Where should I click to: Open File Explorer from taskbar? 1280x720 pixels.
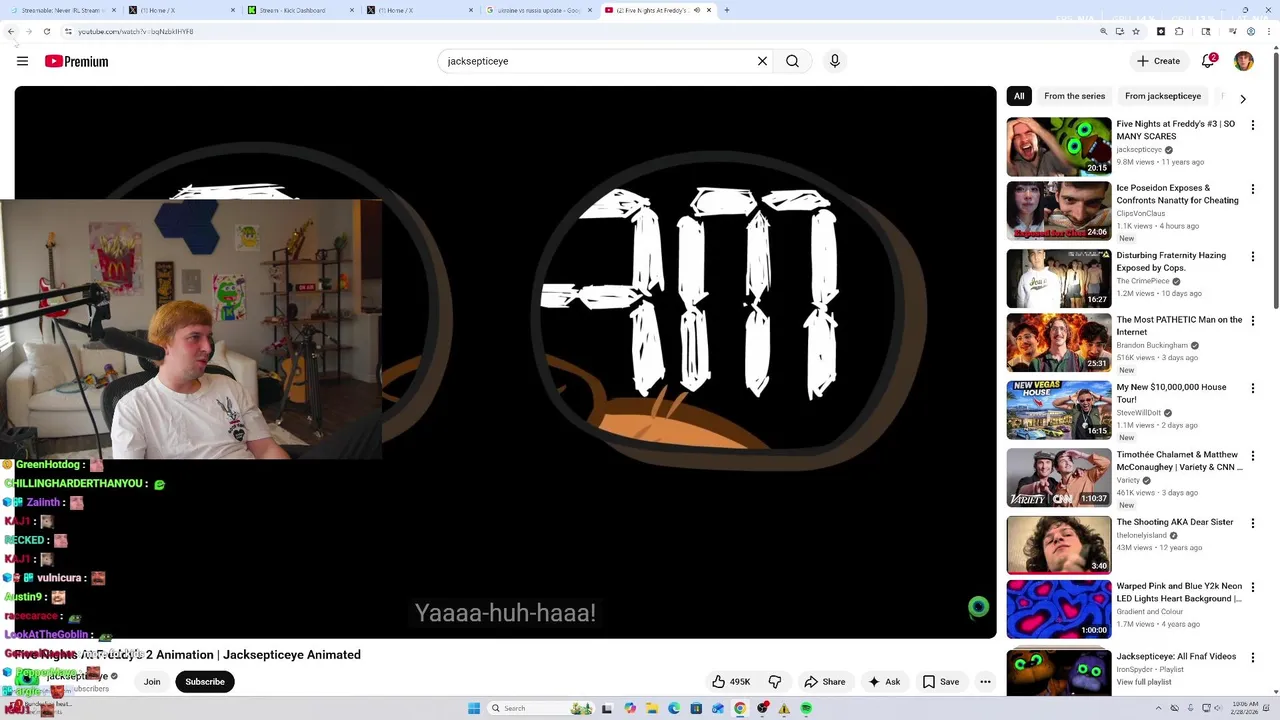click(x=652, y=708)
